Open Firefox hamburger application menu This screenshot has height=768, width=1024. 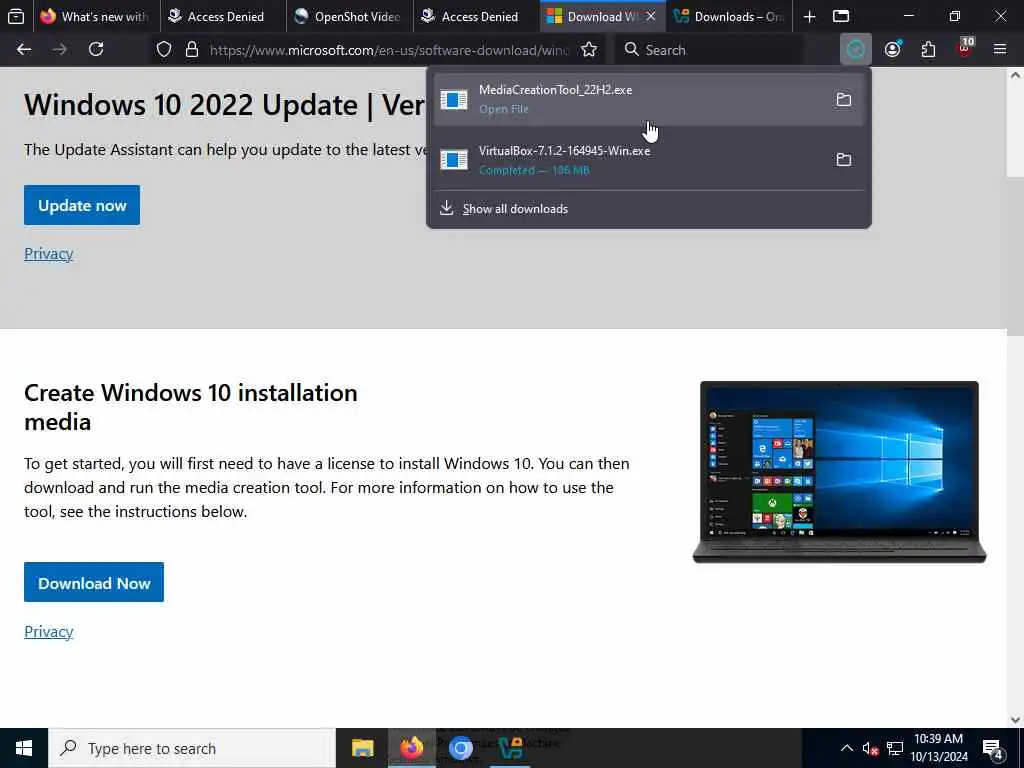(1000, 50)
